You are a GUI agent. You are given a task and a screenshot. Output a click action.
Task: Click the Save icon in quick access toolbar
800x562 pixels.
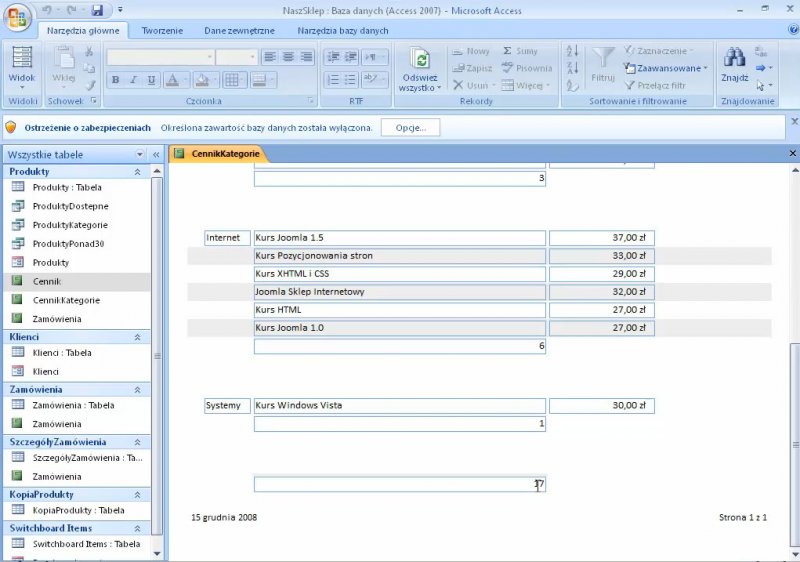[97, 11]
